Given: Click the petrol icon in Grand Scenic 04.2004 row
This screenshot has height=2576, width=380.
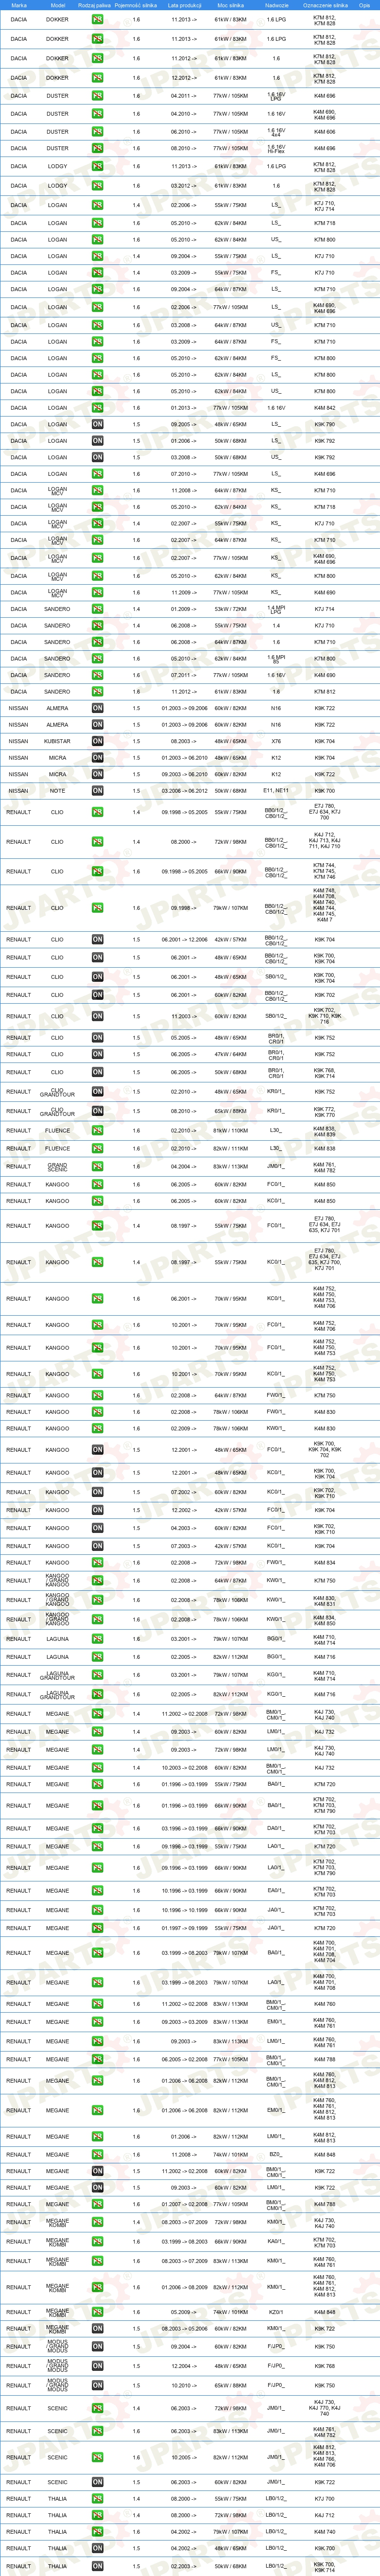Looking at the screenshot, I should [x=97, y=1167].
